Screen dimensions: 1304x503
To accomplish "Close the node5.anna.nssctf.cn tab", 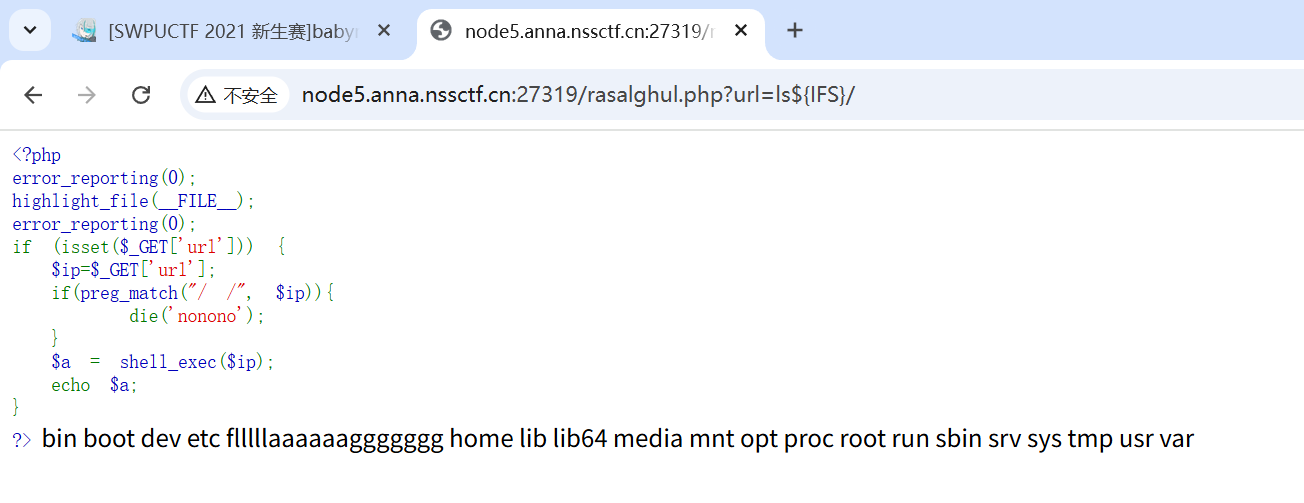I will 741,31.
